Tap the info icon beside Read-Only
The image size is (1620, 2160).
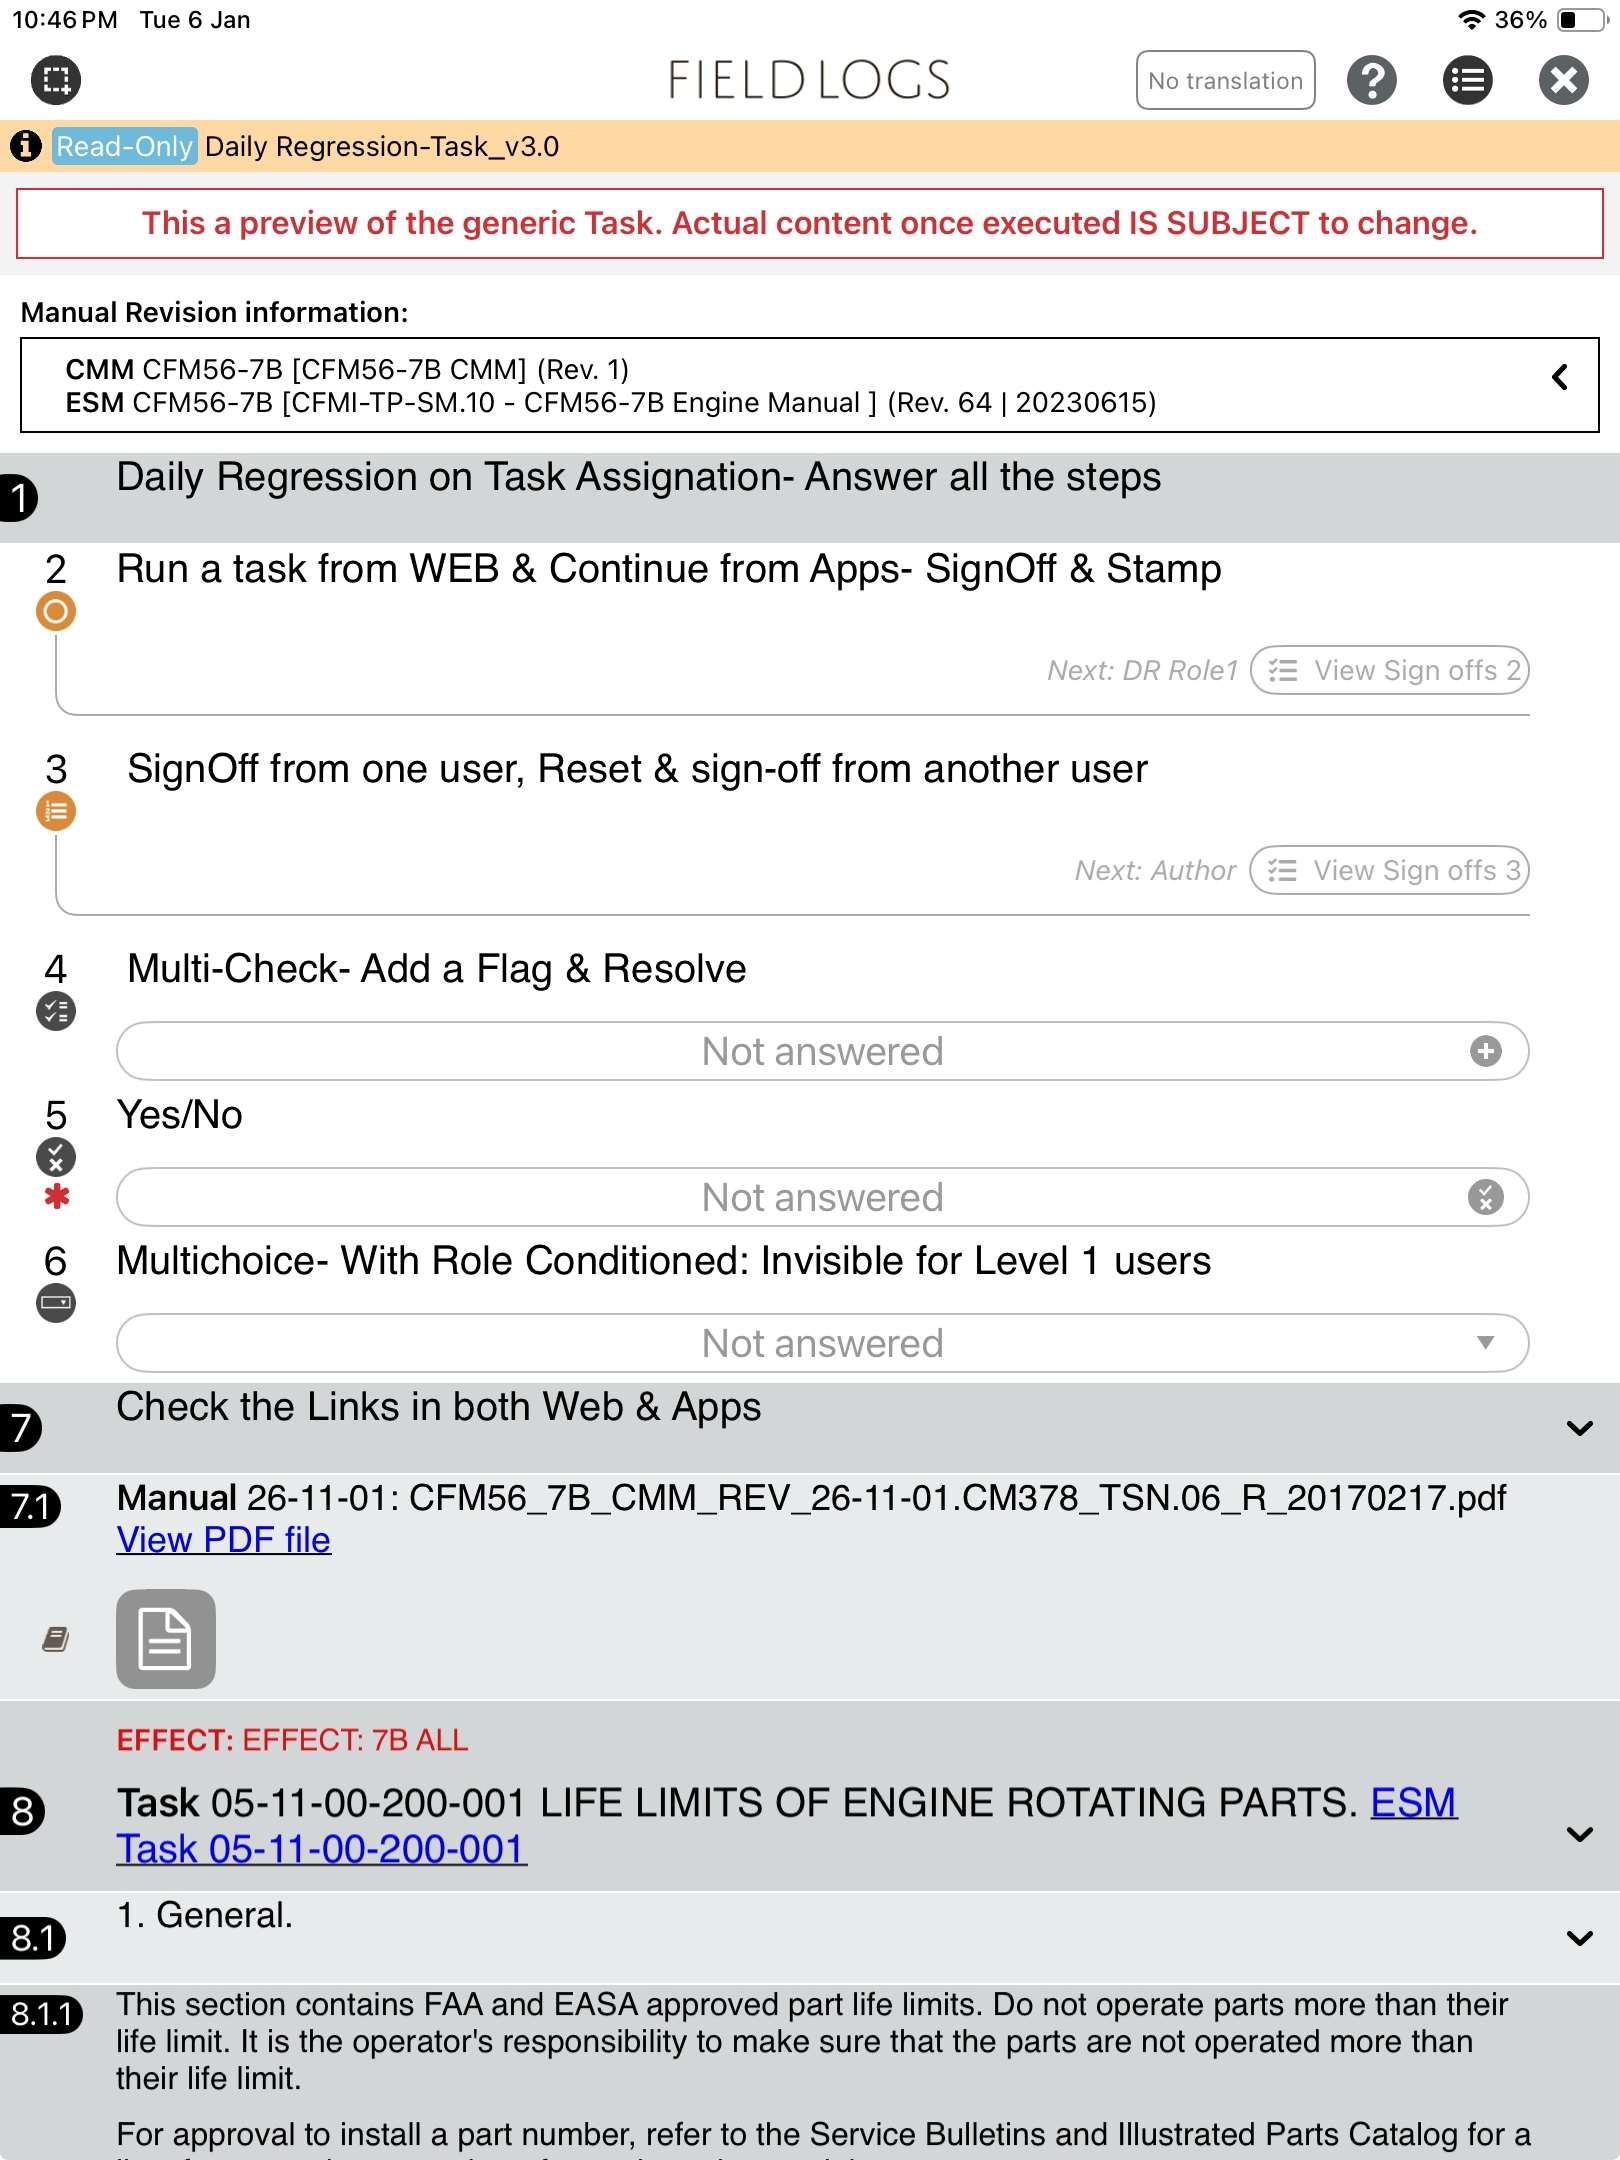click(26, 146)
